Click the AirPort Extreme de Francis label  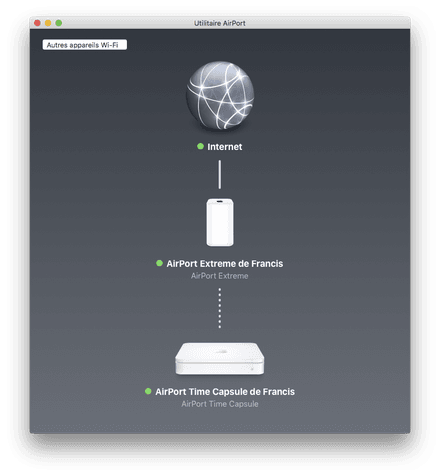coord(225,264)
